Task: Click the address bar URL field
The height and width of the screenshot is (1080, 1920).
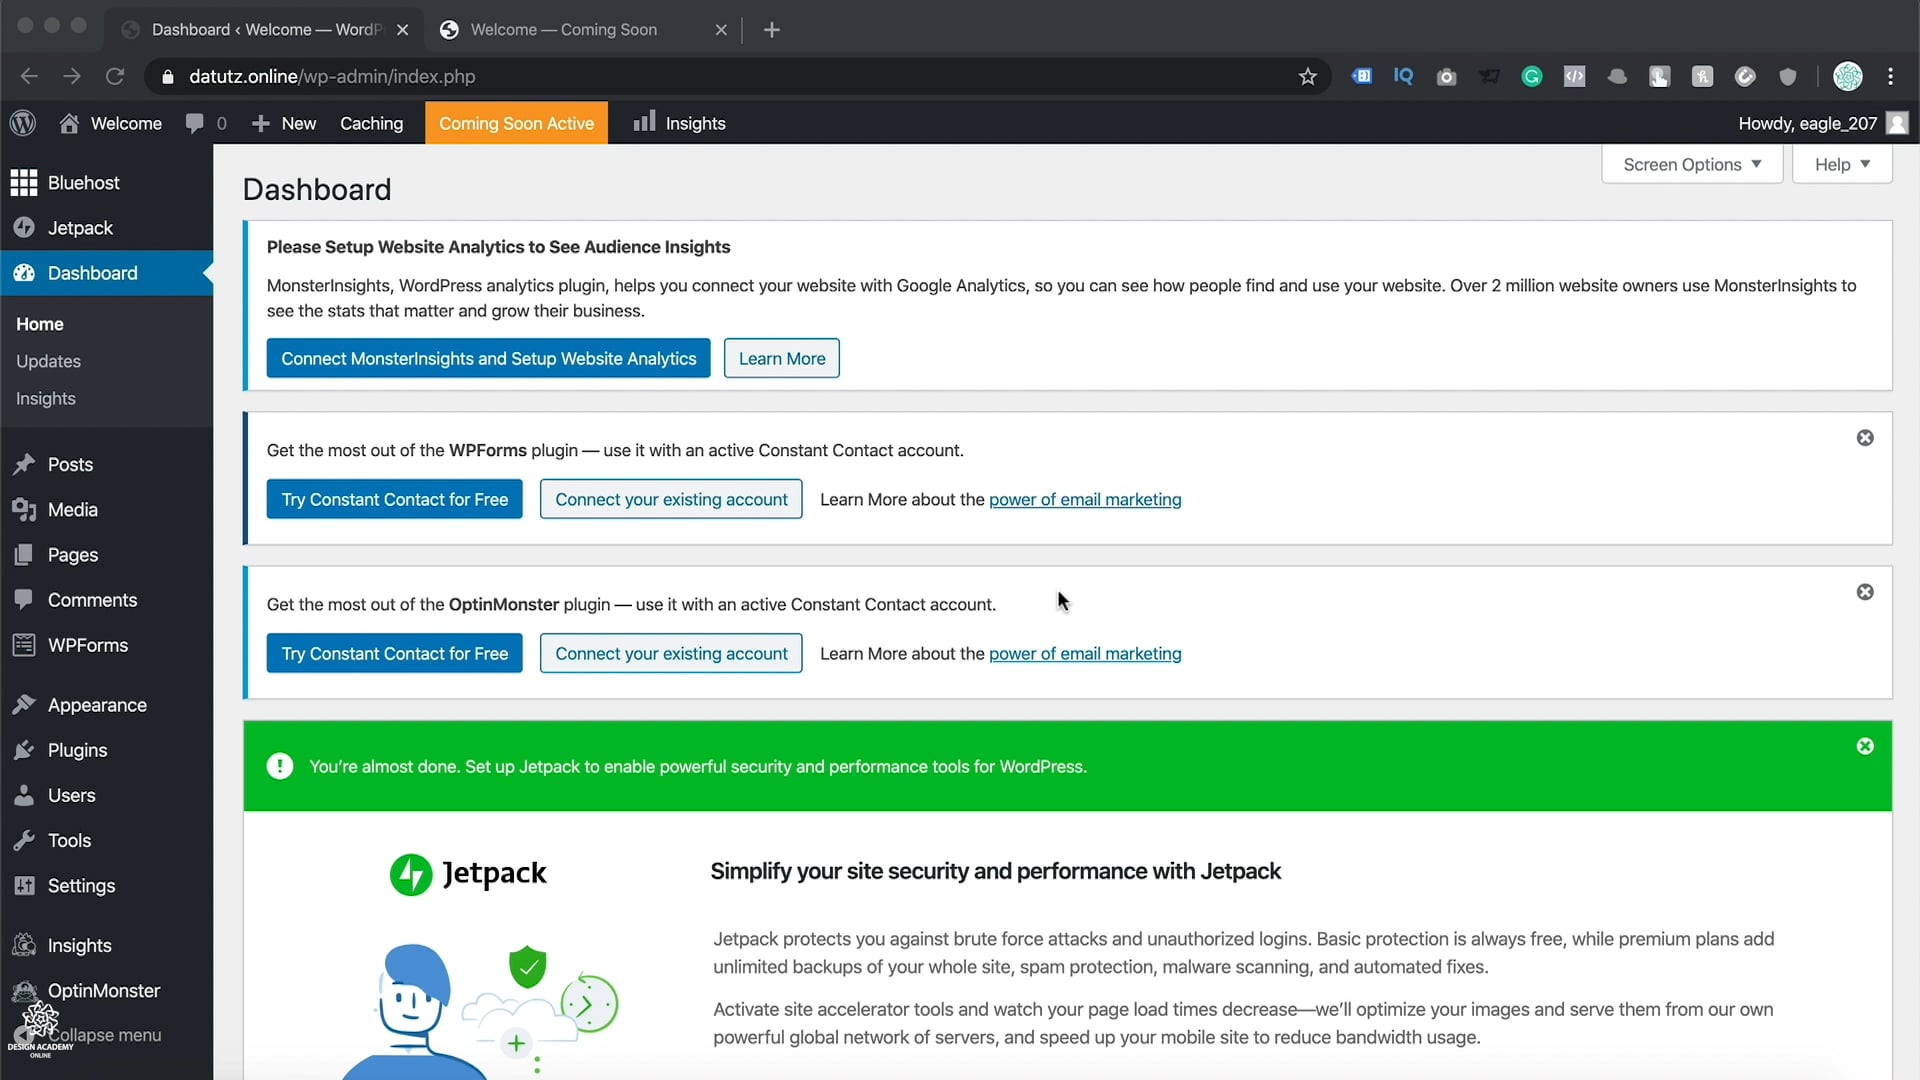Action: pyautogui.click(x=738, y=76)
